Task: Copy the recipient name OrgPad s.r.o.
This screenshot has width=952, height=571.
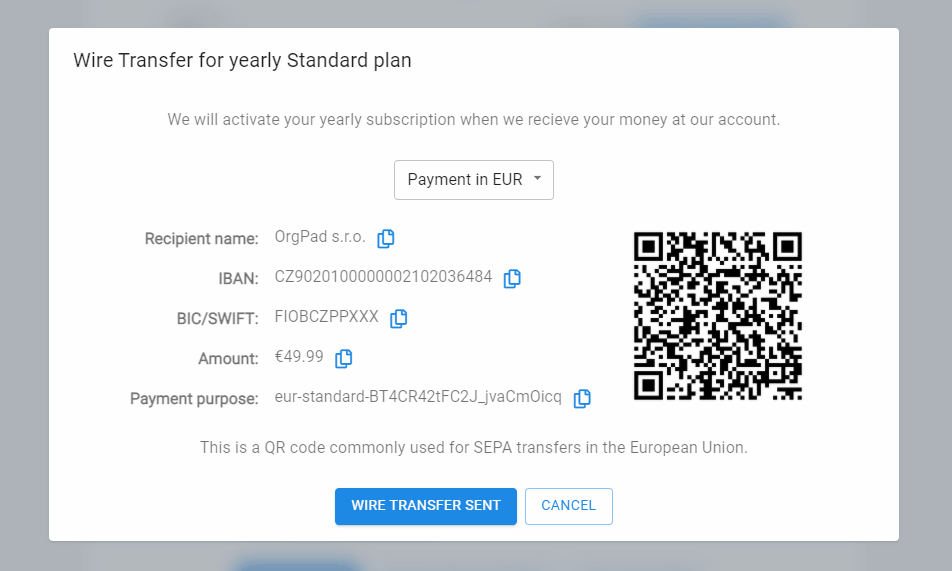Action: [386, 238]
